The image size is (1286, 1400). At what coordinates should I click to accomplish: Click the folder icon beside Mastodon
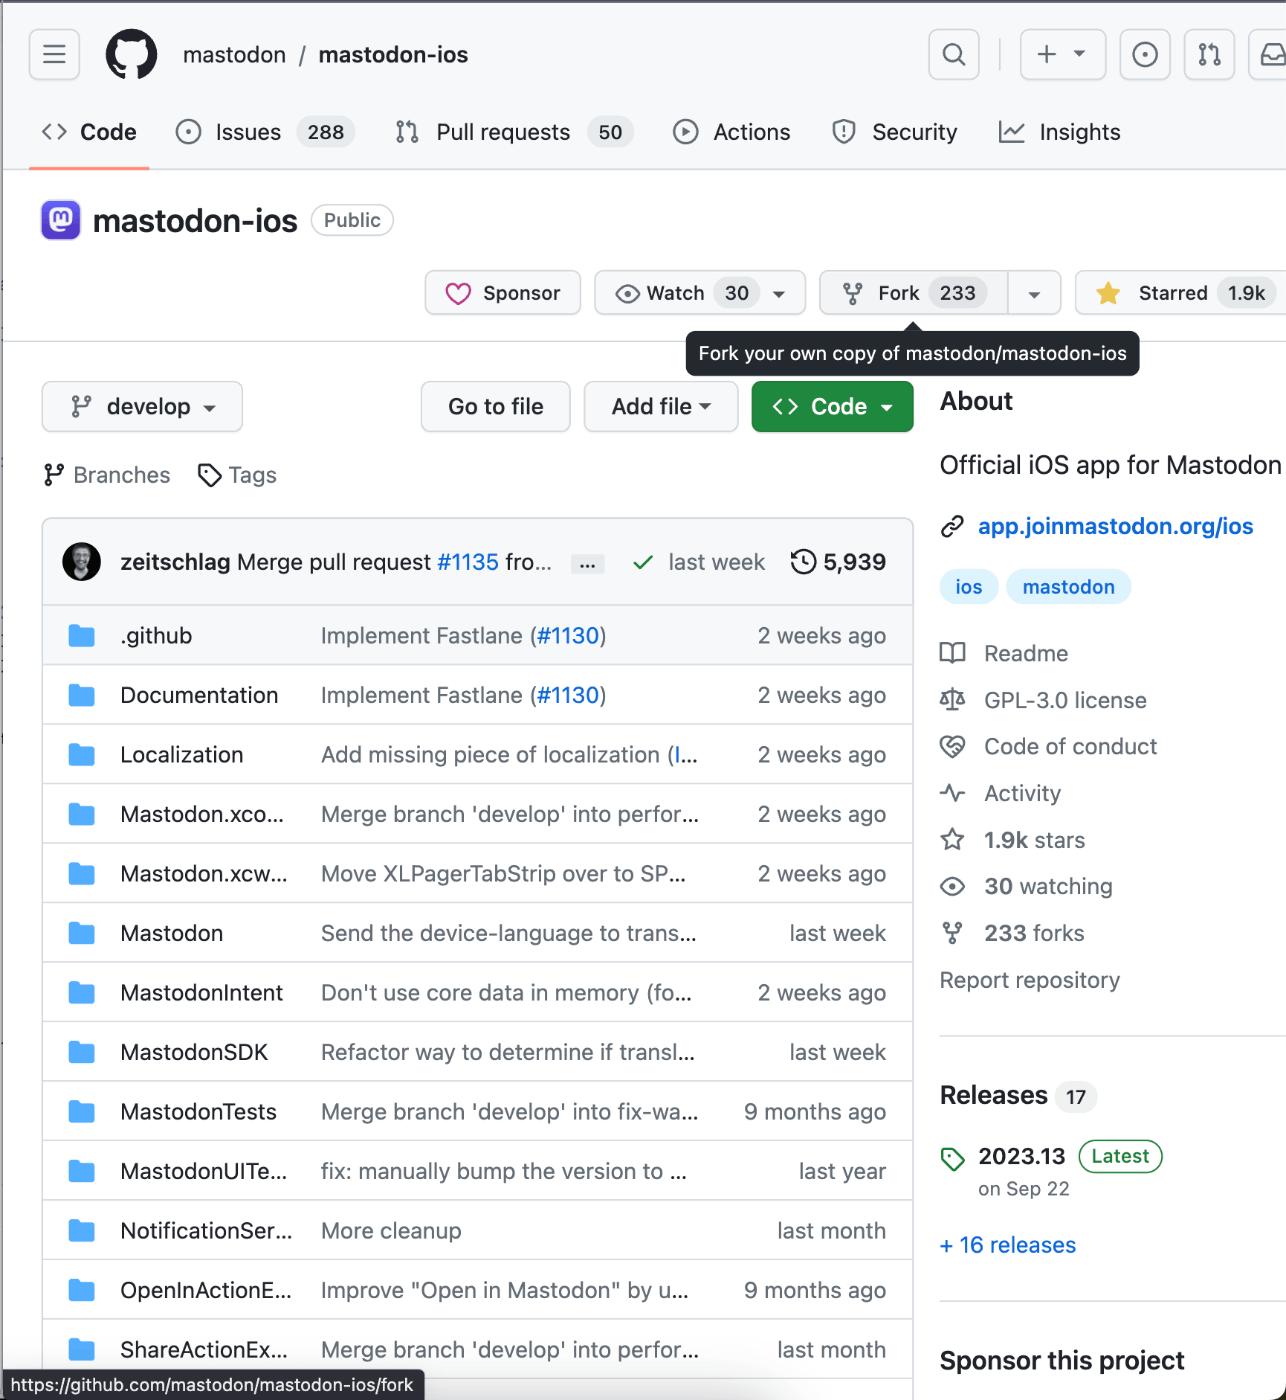(82, 933)
